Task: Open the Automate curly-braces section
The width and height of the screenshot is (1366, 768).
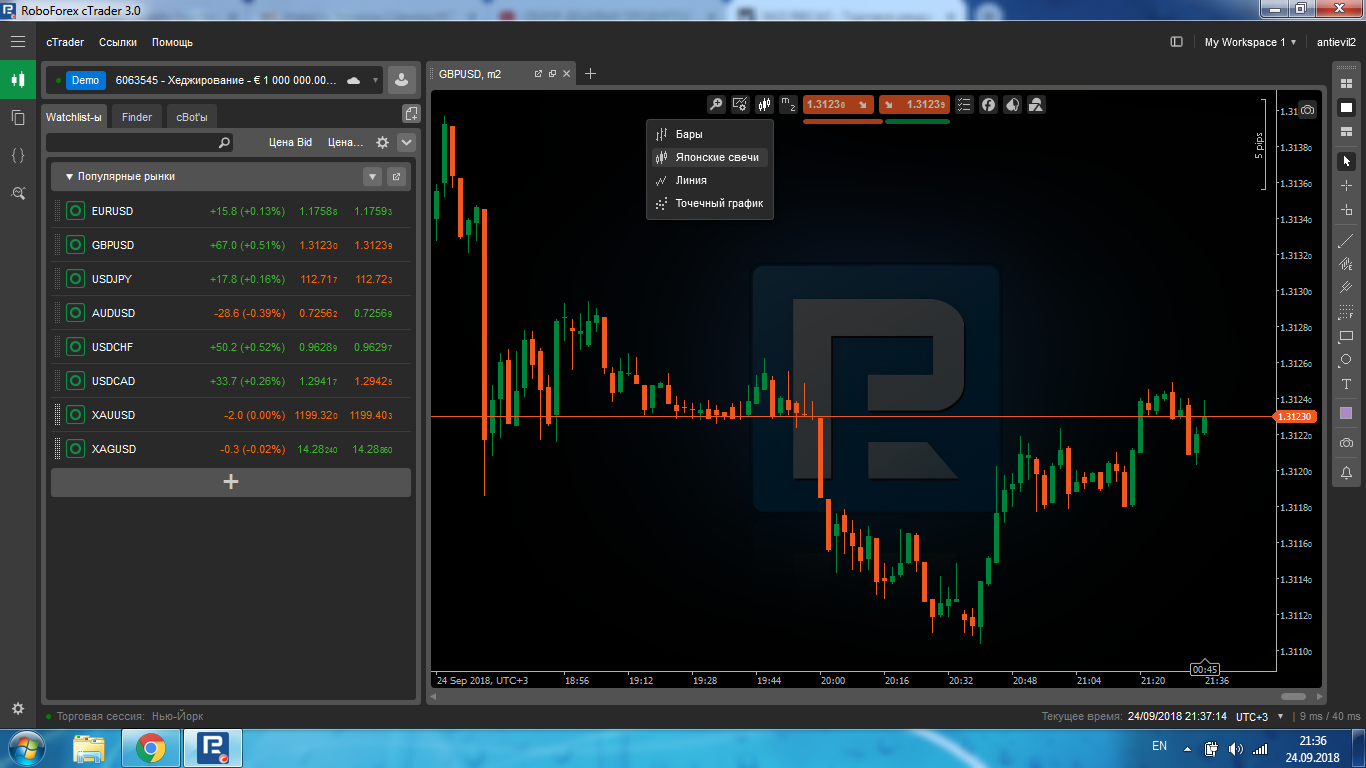Action: point(17,155)
